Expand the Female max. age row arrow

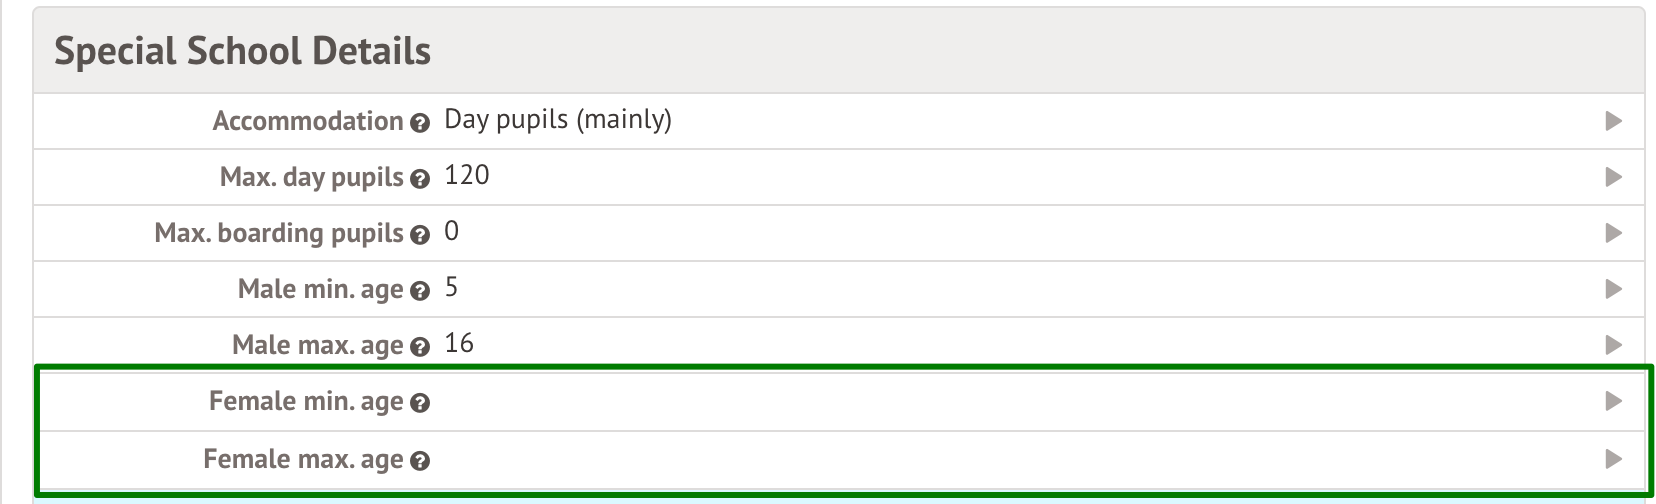click(1613, 459)
